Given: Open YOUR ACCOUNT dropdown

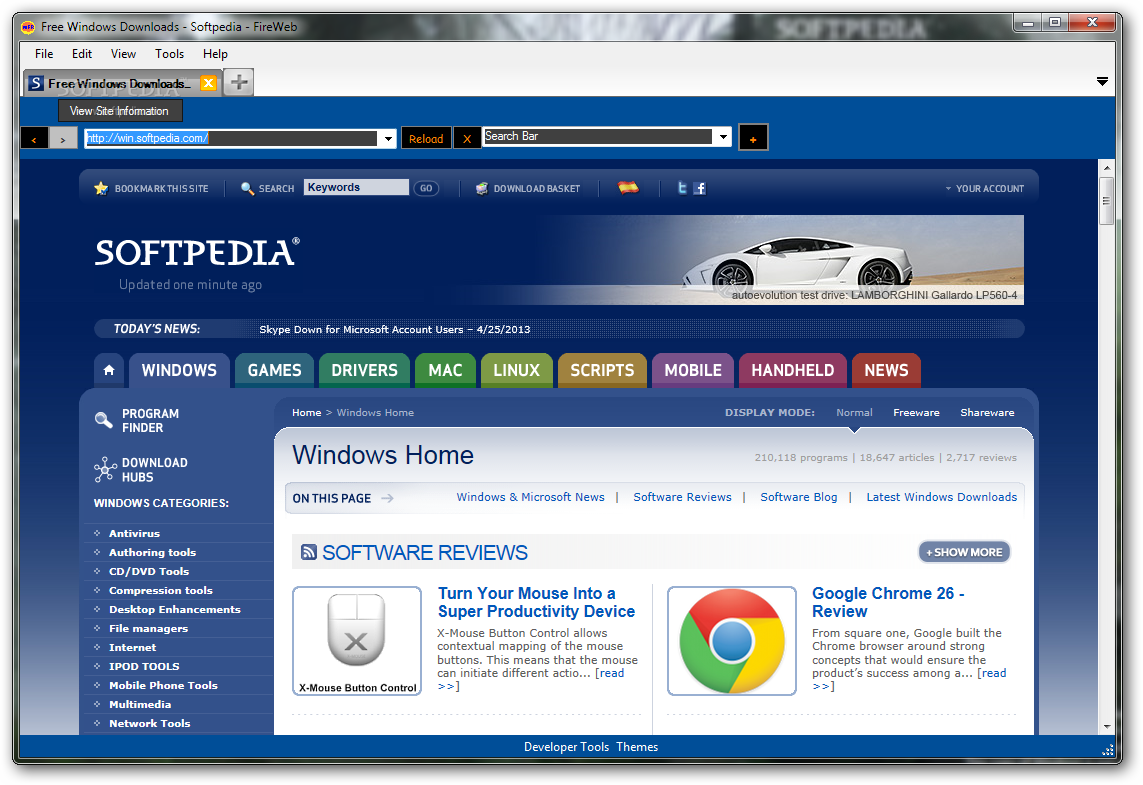Looking at the screenshot, I should point(985,188).
